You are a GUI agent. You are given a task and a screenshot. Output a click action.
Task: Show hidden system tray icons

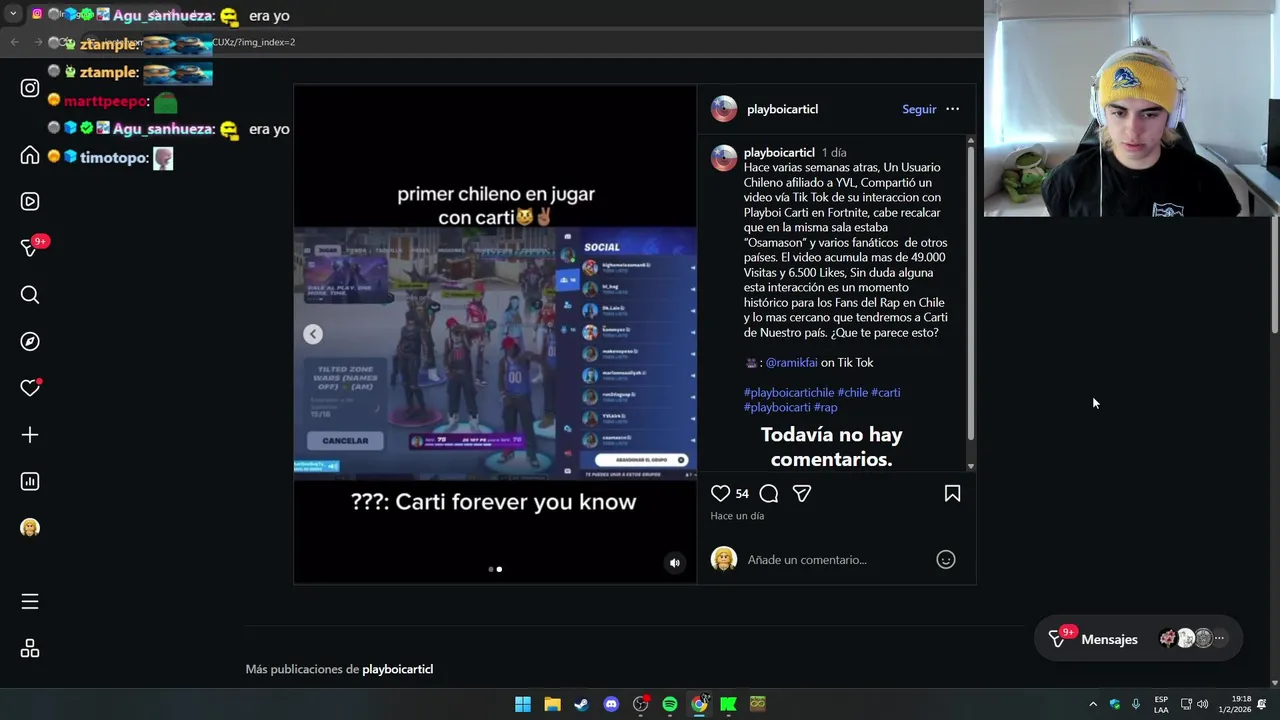click(1093, 704)
